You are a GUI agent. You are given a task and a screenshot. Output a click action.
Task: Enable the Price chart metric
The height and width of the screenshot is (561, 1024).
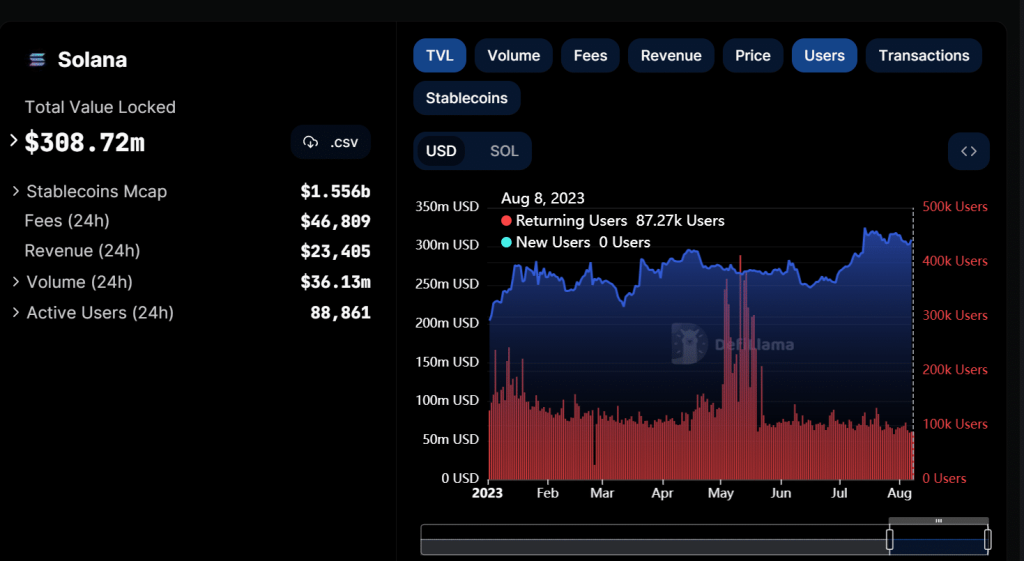click(x=753, y=56)
